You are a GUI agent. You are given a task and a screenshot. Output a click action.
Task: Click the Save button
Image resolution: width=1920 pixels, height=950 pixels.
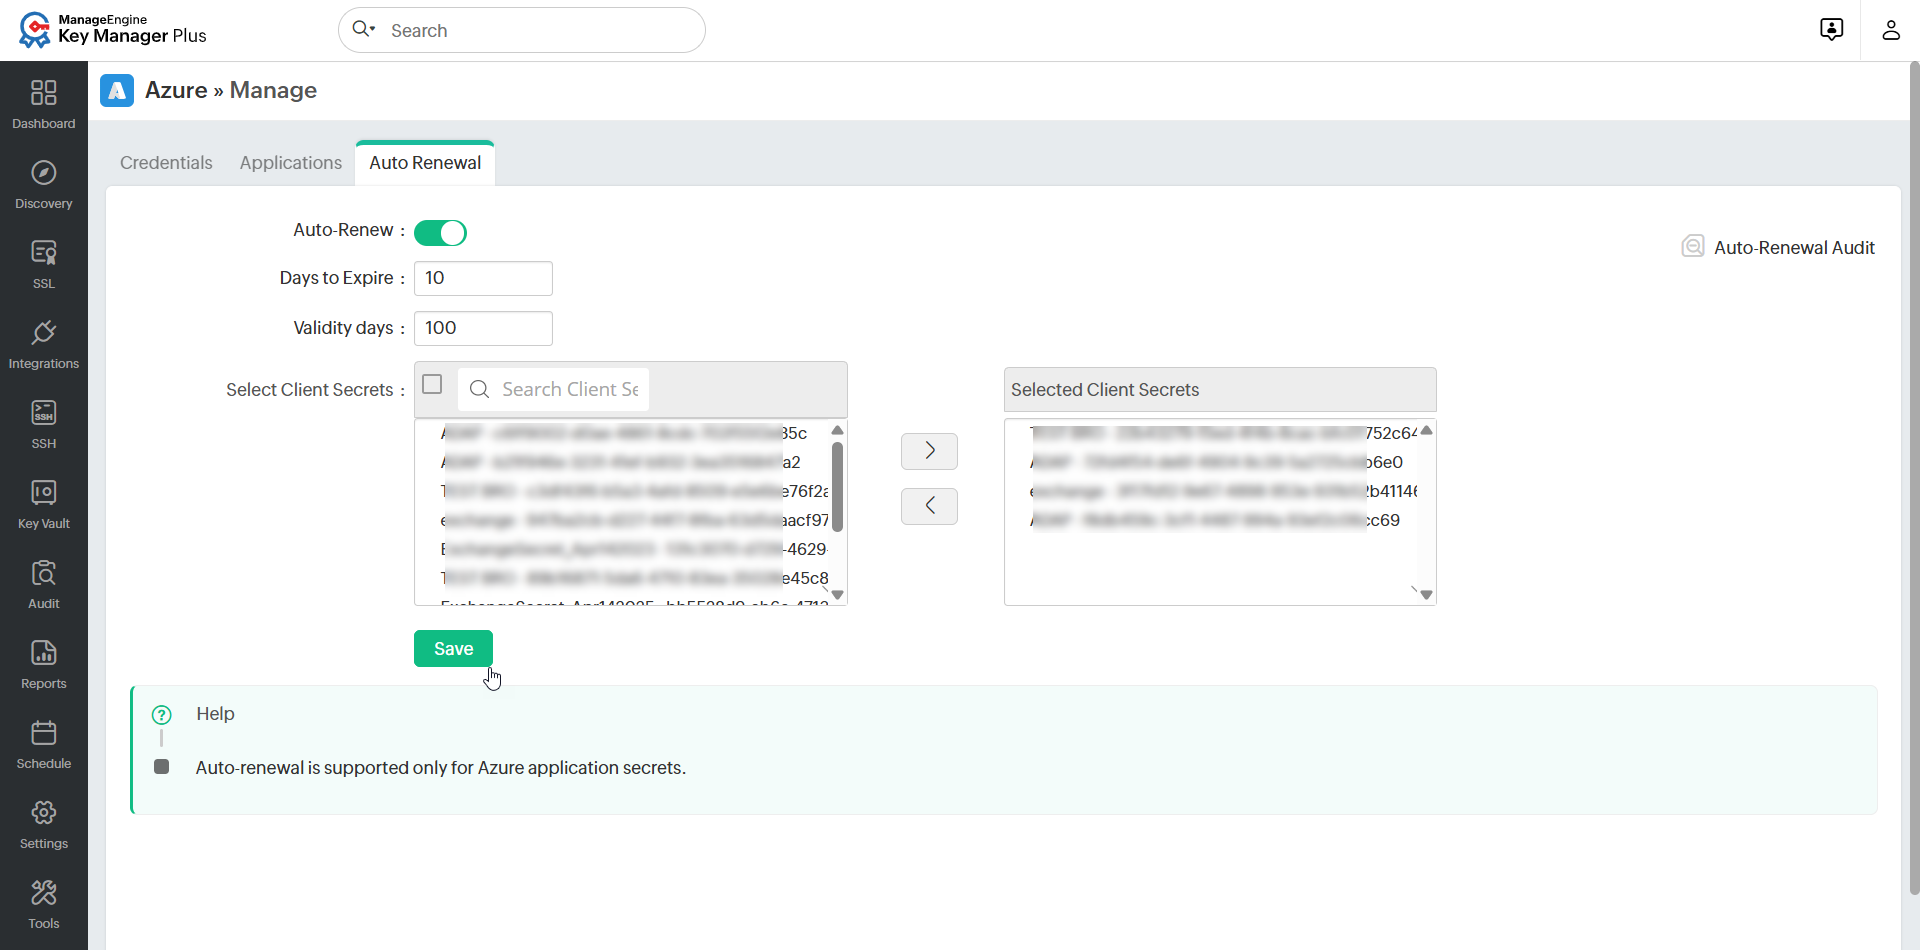[x=453, y=649]
